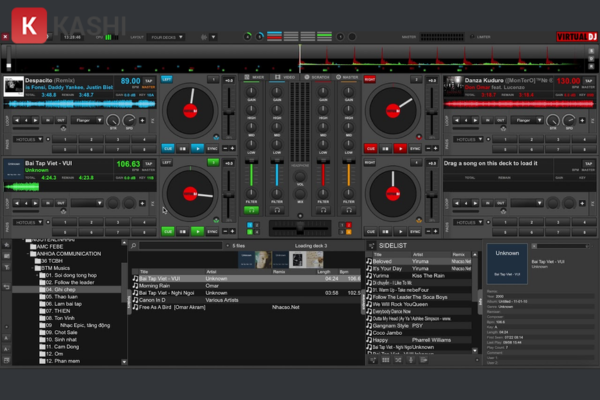Click the back arrow in browser sidebar
Image resolution: width=600 pixels, height=400 pixels.
pos(7,287)
